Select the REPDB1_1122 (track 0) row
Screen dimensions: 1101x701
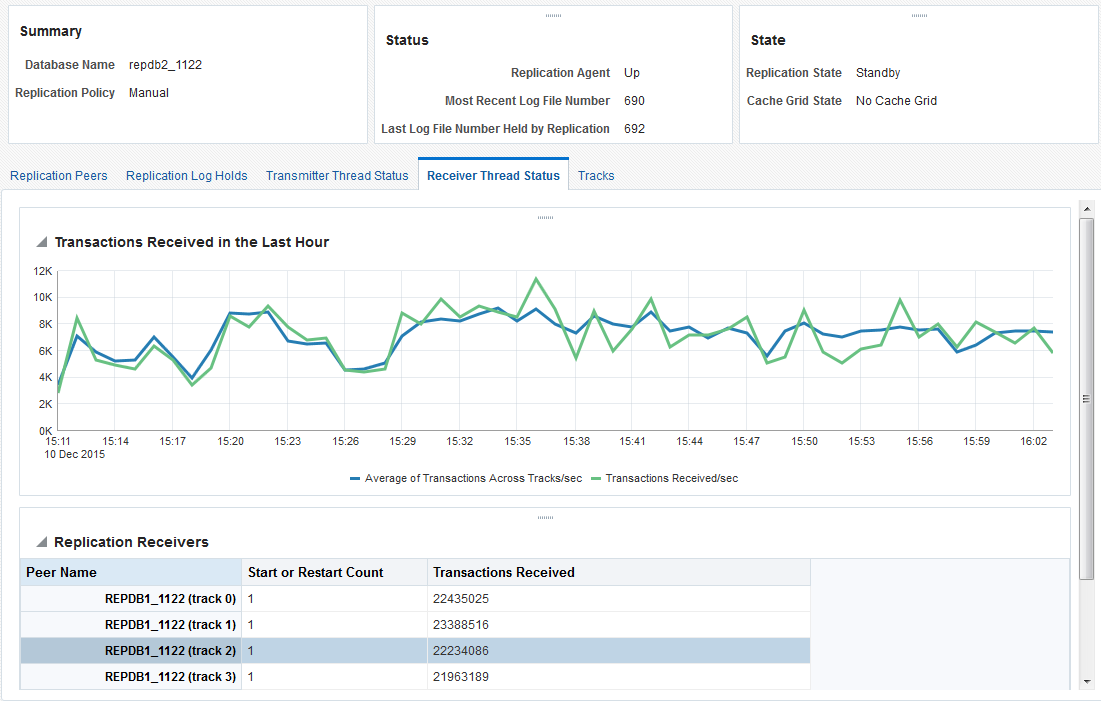pos(170,599)
